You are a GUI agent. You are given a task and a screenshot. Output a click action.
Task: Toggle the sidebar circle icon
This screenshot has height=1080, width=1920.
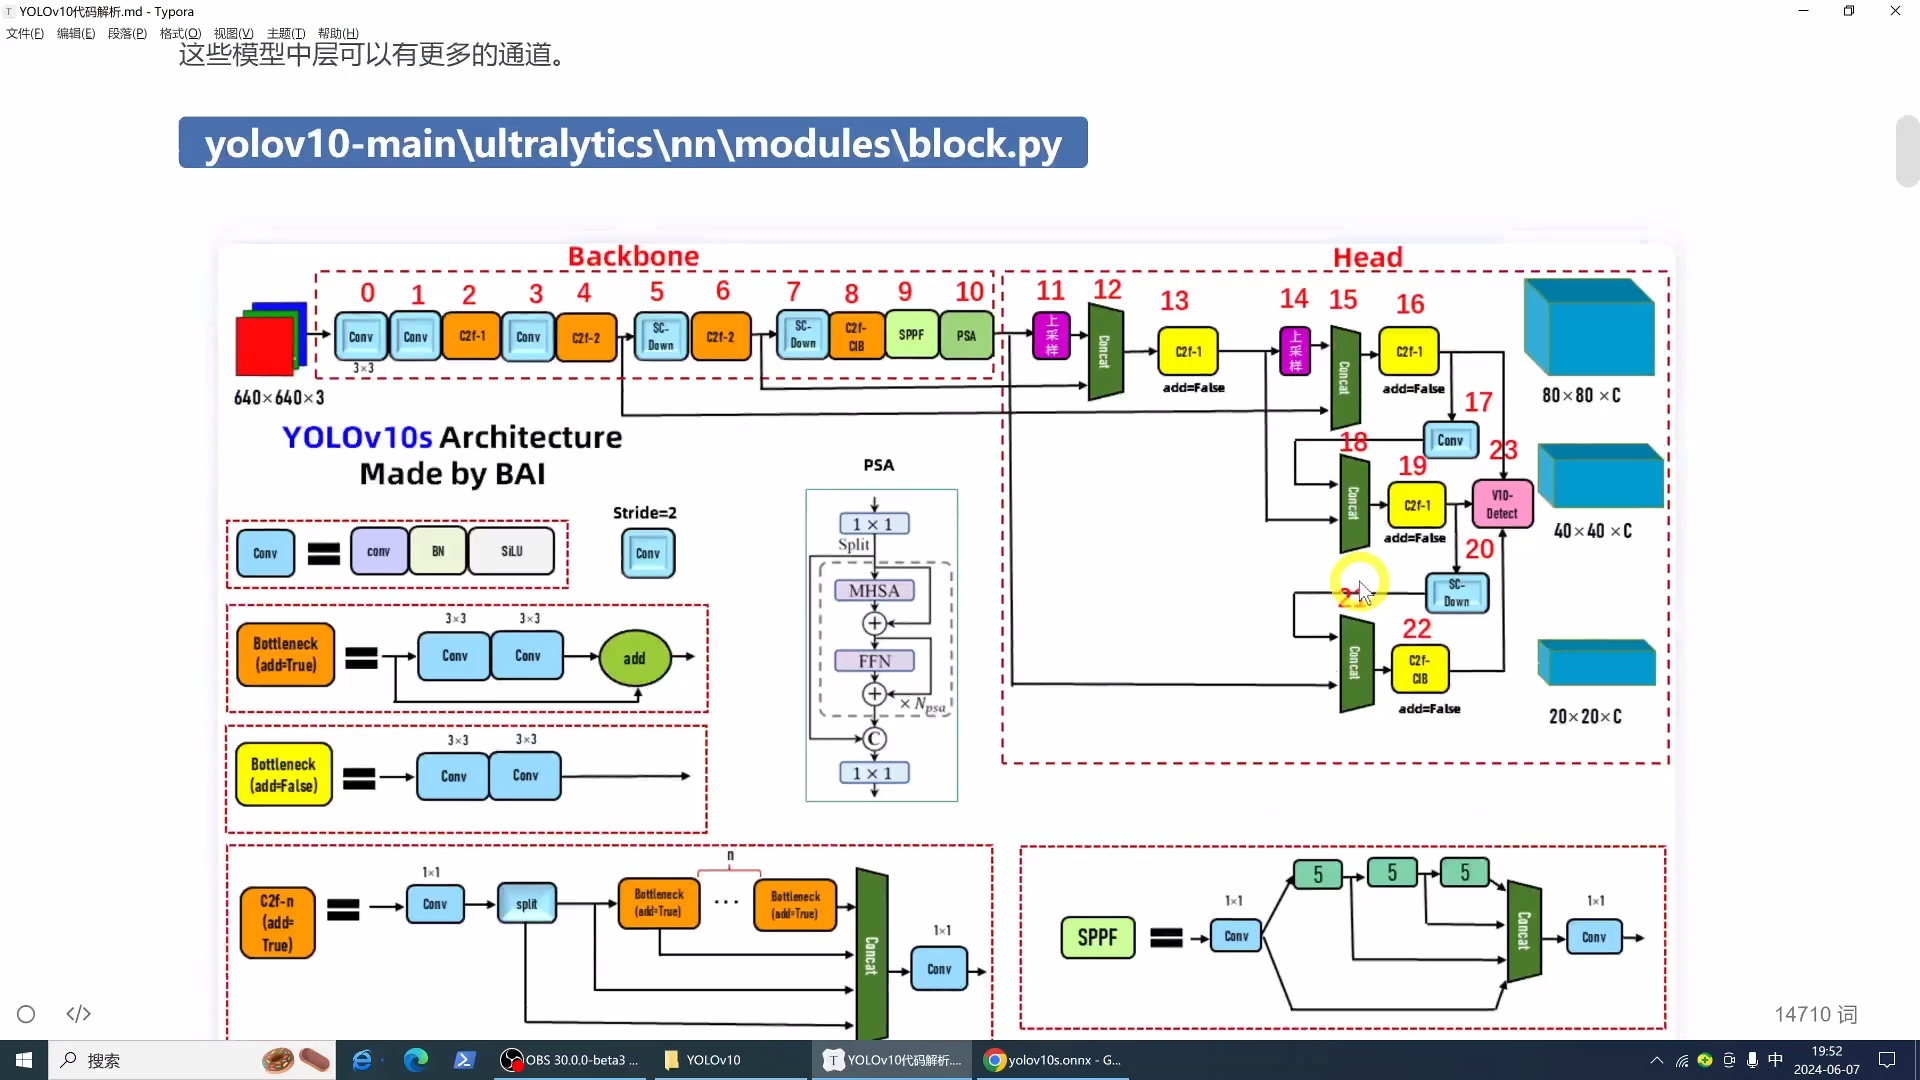(26, 1014)
